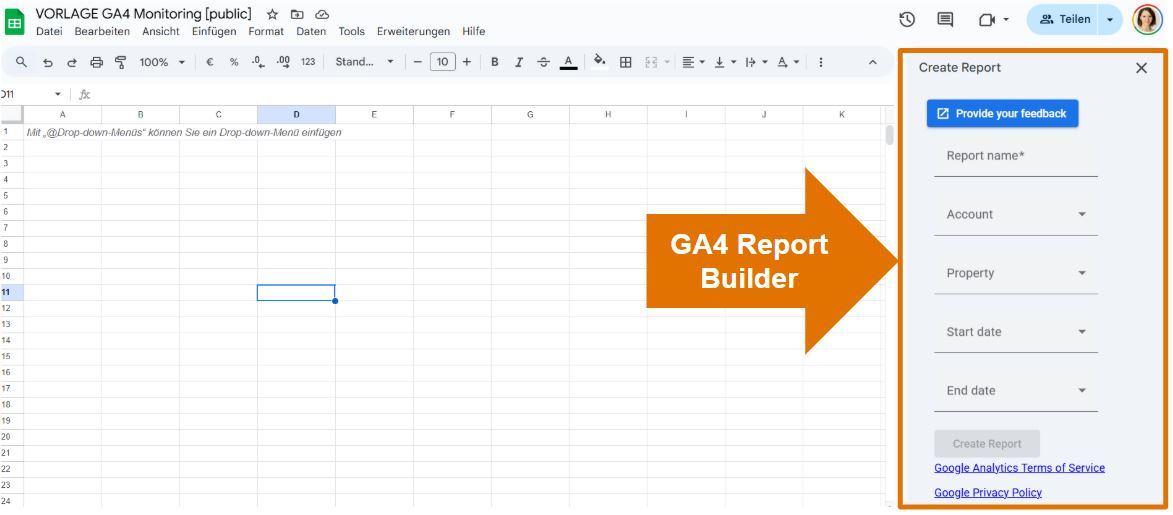The image size is (1173, 515).
Task: Open the comments panel icon
Action: tap(946, 19)
